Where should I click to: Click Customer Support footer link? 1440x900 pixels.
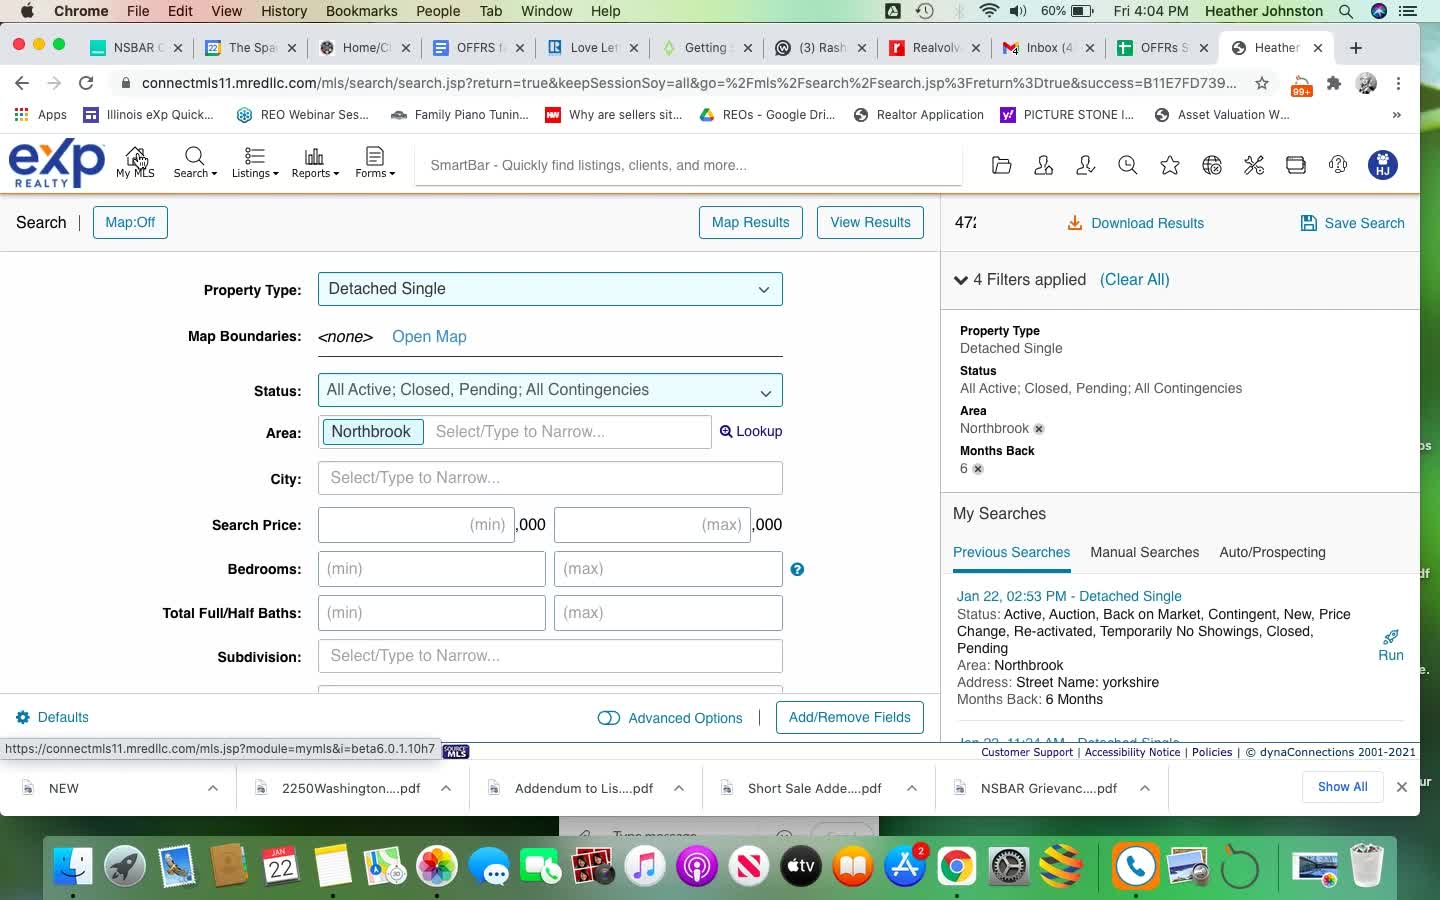coord(1026,752)
